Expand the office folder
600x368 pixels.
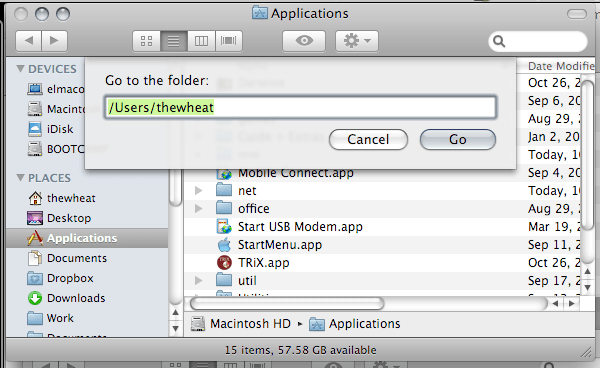198,208
